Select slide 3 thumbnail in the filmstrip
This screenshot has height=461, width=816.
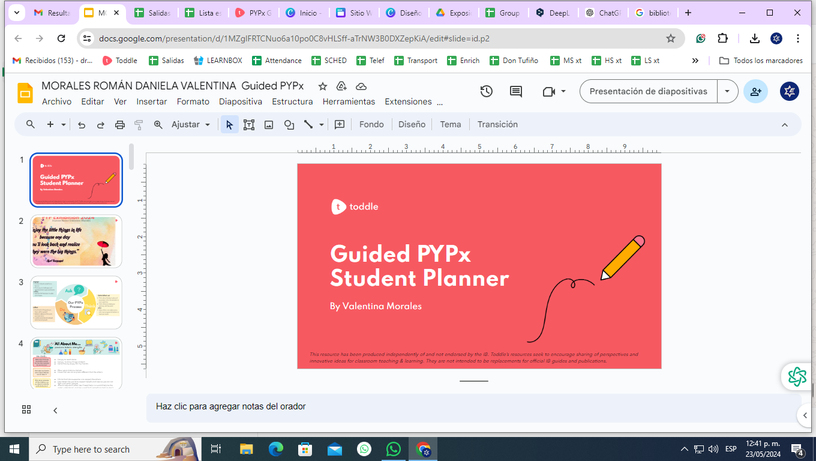click(x=76, y=302)
